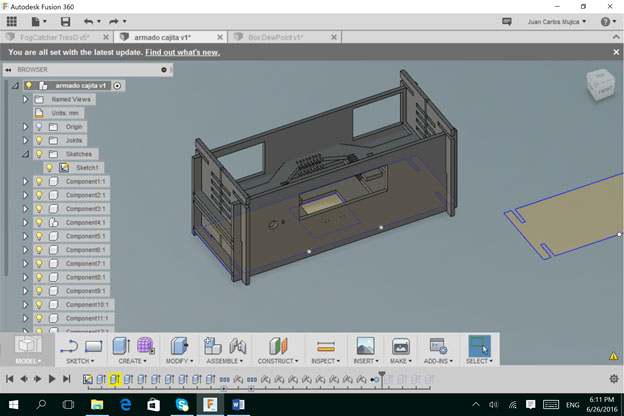This screenshot has height=416, width=624.
Task: Click the Redo arrow
Action: coord(114,21)
